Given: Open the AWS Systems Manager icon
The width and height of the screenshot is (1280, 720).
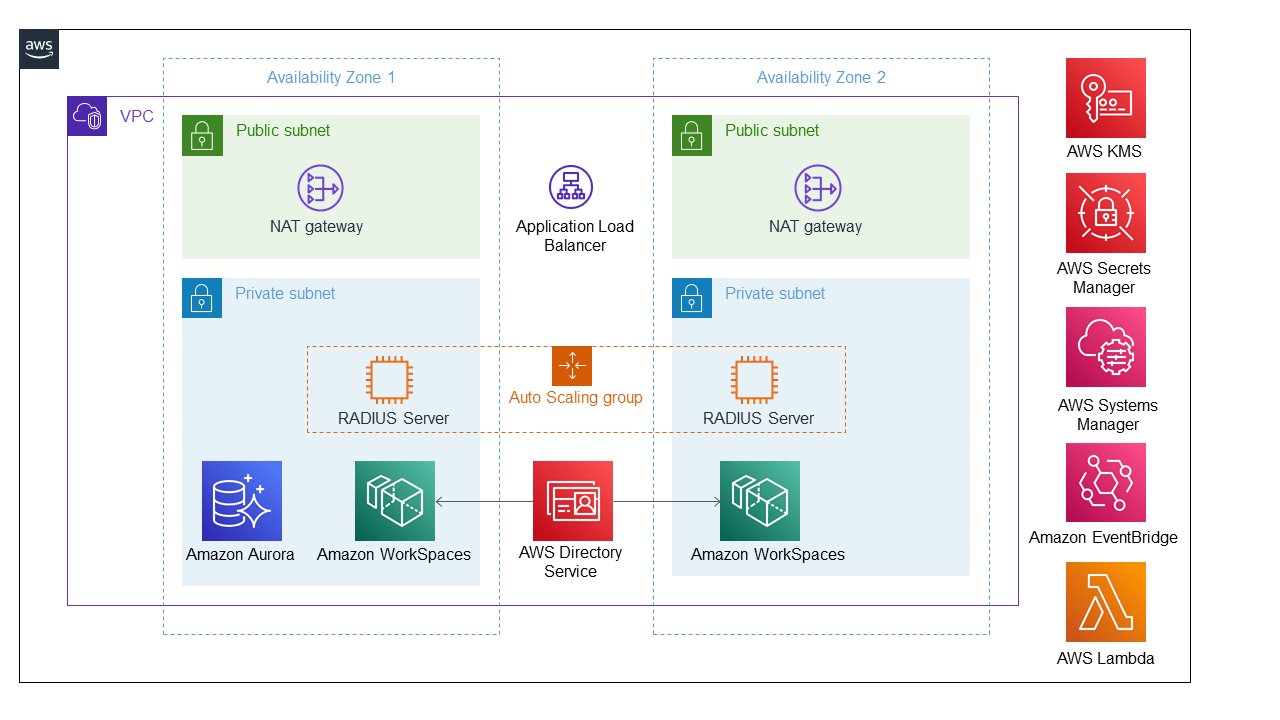Looking at the screenshot, I should click(1105, 347).
